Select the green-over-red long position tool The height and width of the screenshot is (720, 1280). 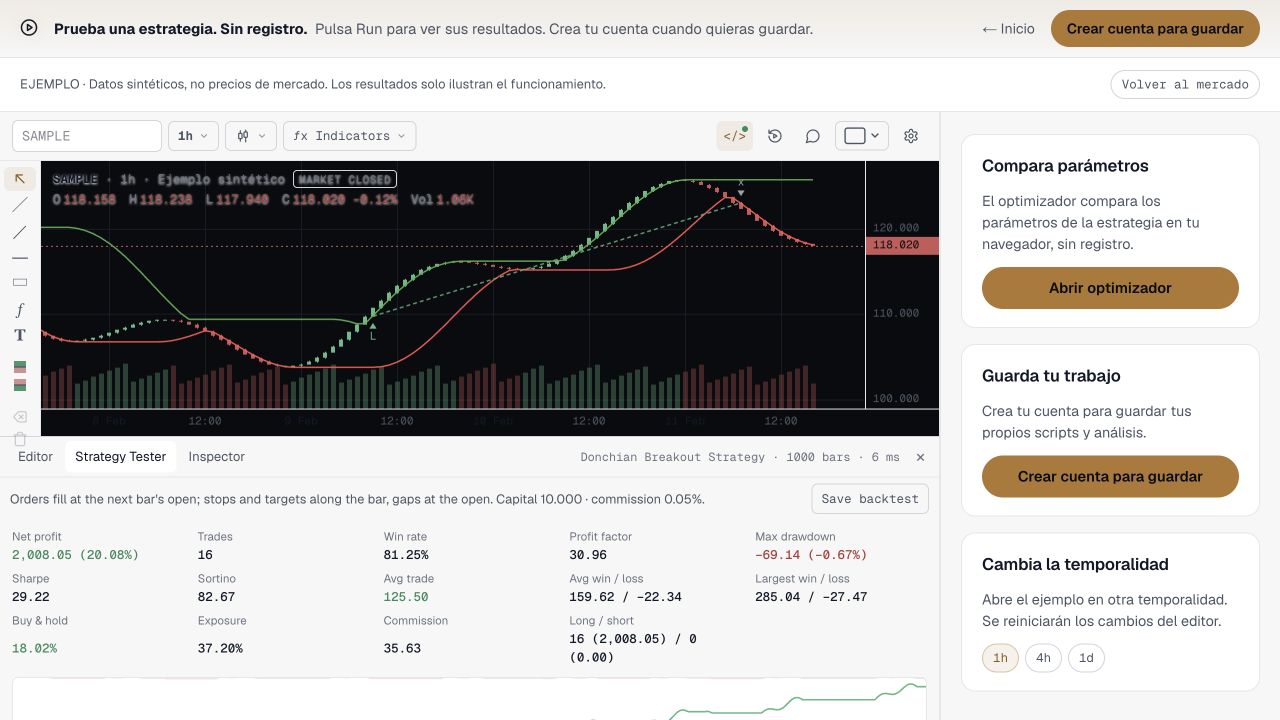coord(20,367)
